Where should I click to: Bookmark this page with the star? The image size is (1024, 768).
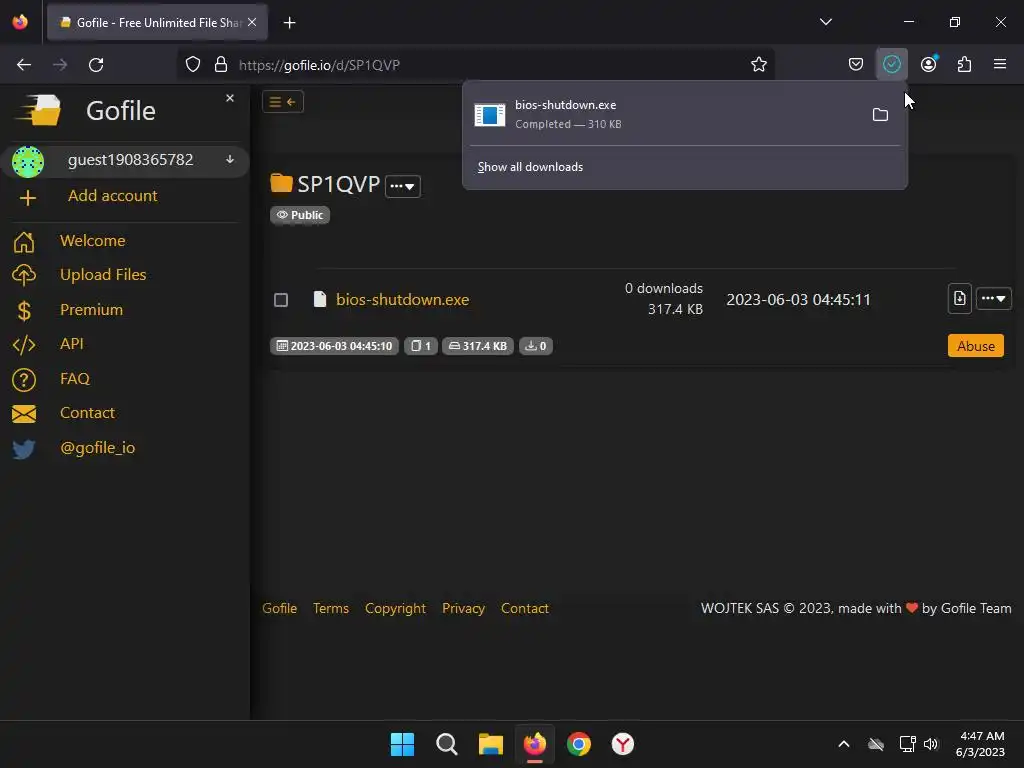click(758, 65)
